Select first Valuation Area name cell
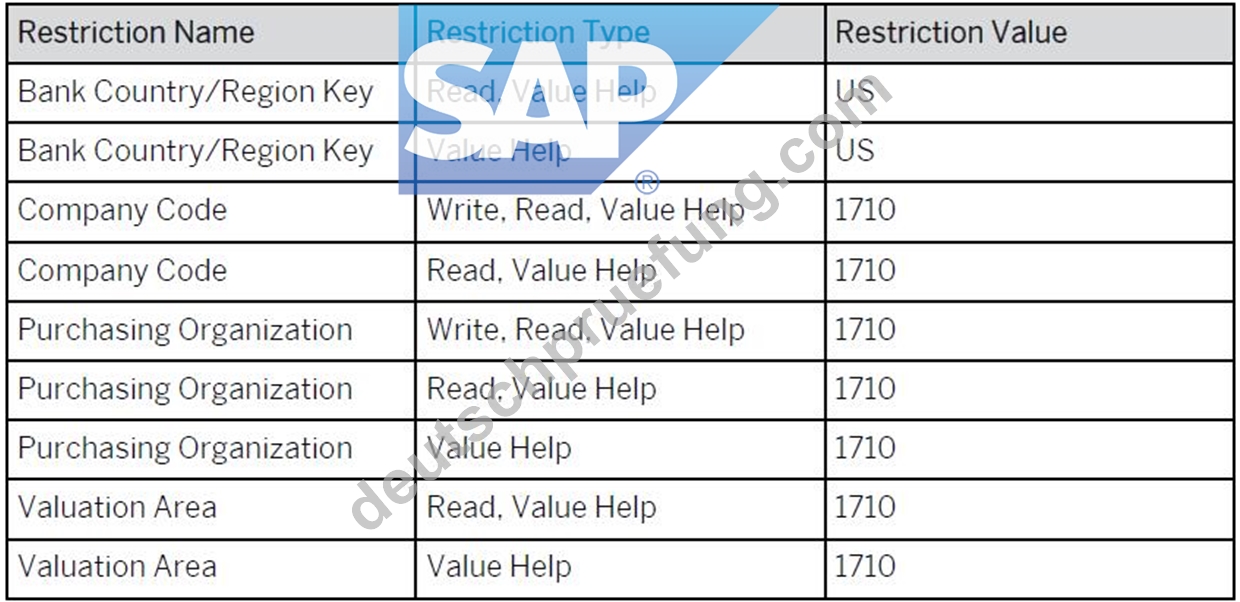This screenshot has height=602, width=1240. 211,508
